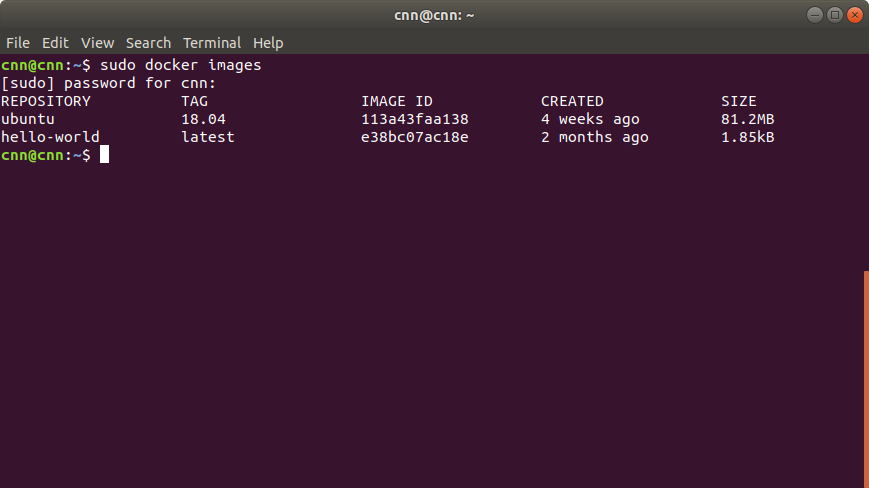869x488 pixels.
Task: Minimize the terminal window
Action: pos(815,15)
